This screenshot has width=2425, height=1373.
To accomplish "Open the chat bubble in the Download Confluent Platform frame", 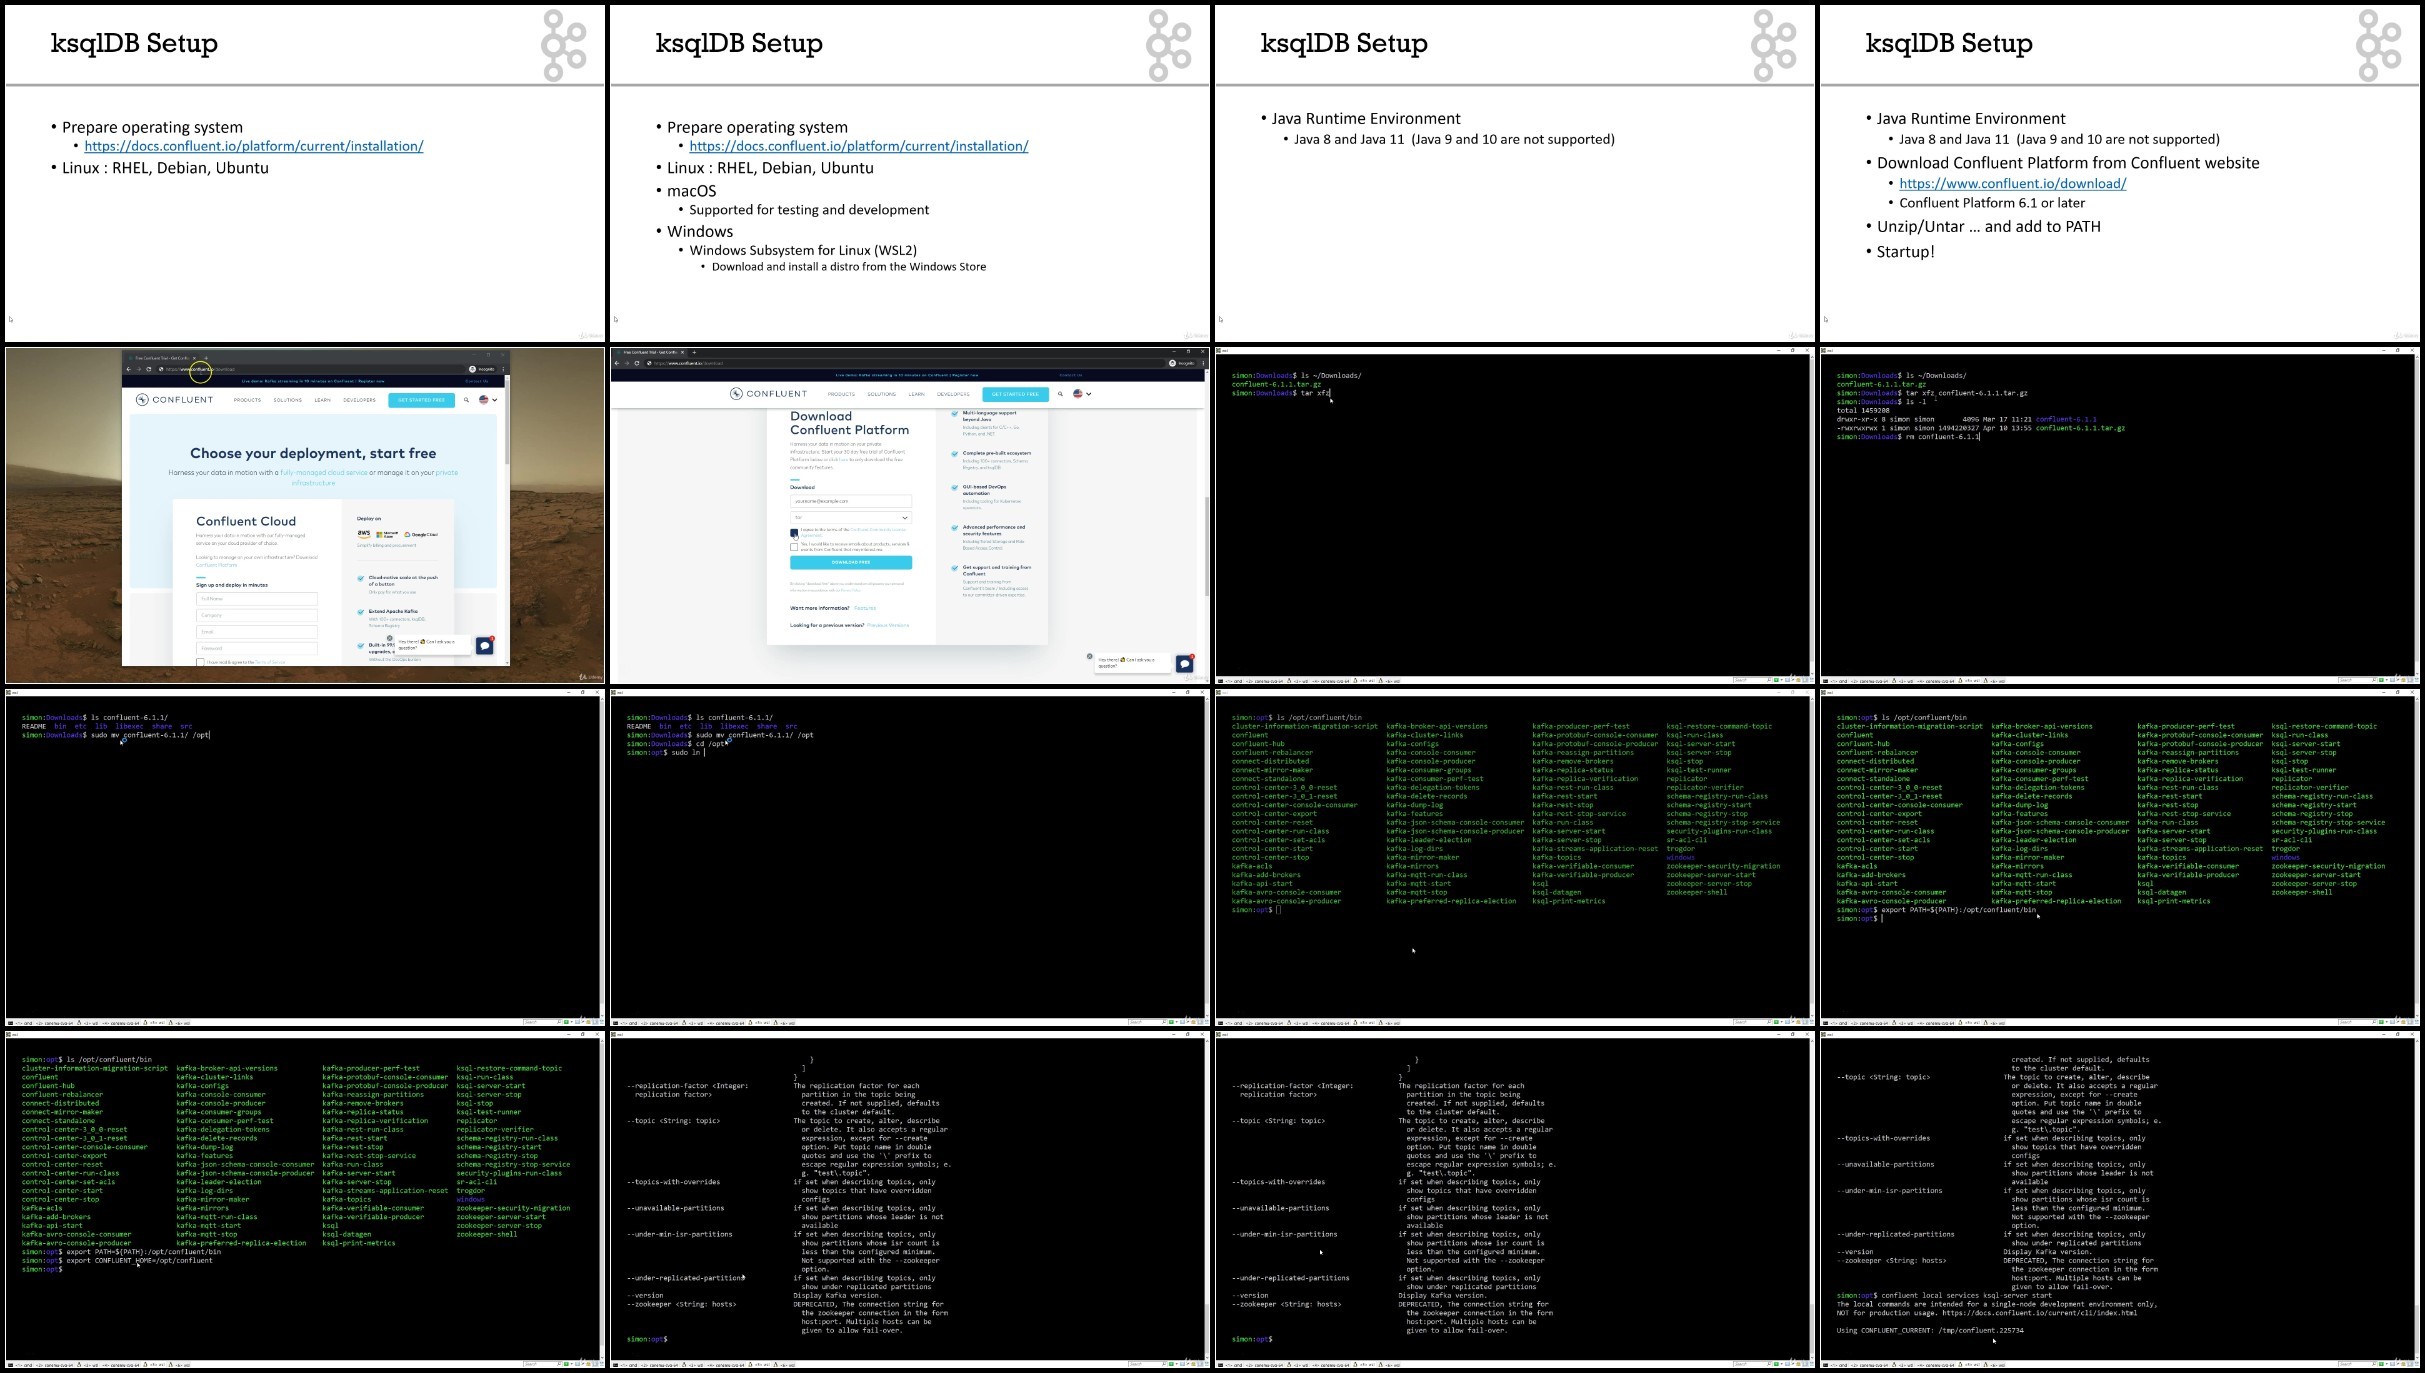I will 1185,663.
